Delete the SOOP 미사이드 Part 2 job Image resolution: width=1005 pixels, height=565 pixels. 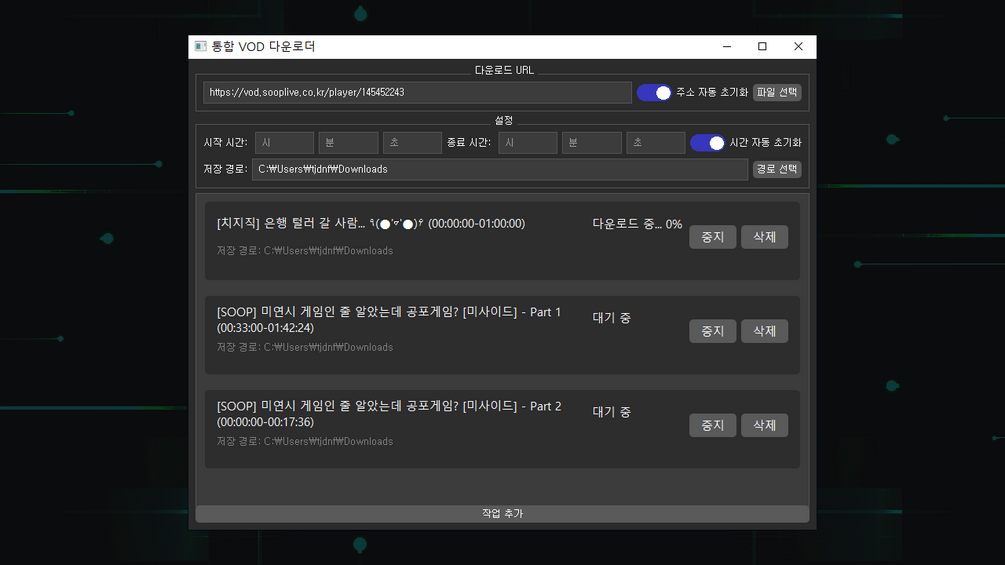765,425
